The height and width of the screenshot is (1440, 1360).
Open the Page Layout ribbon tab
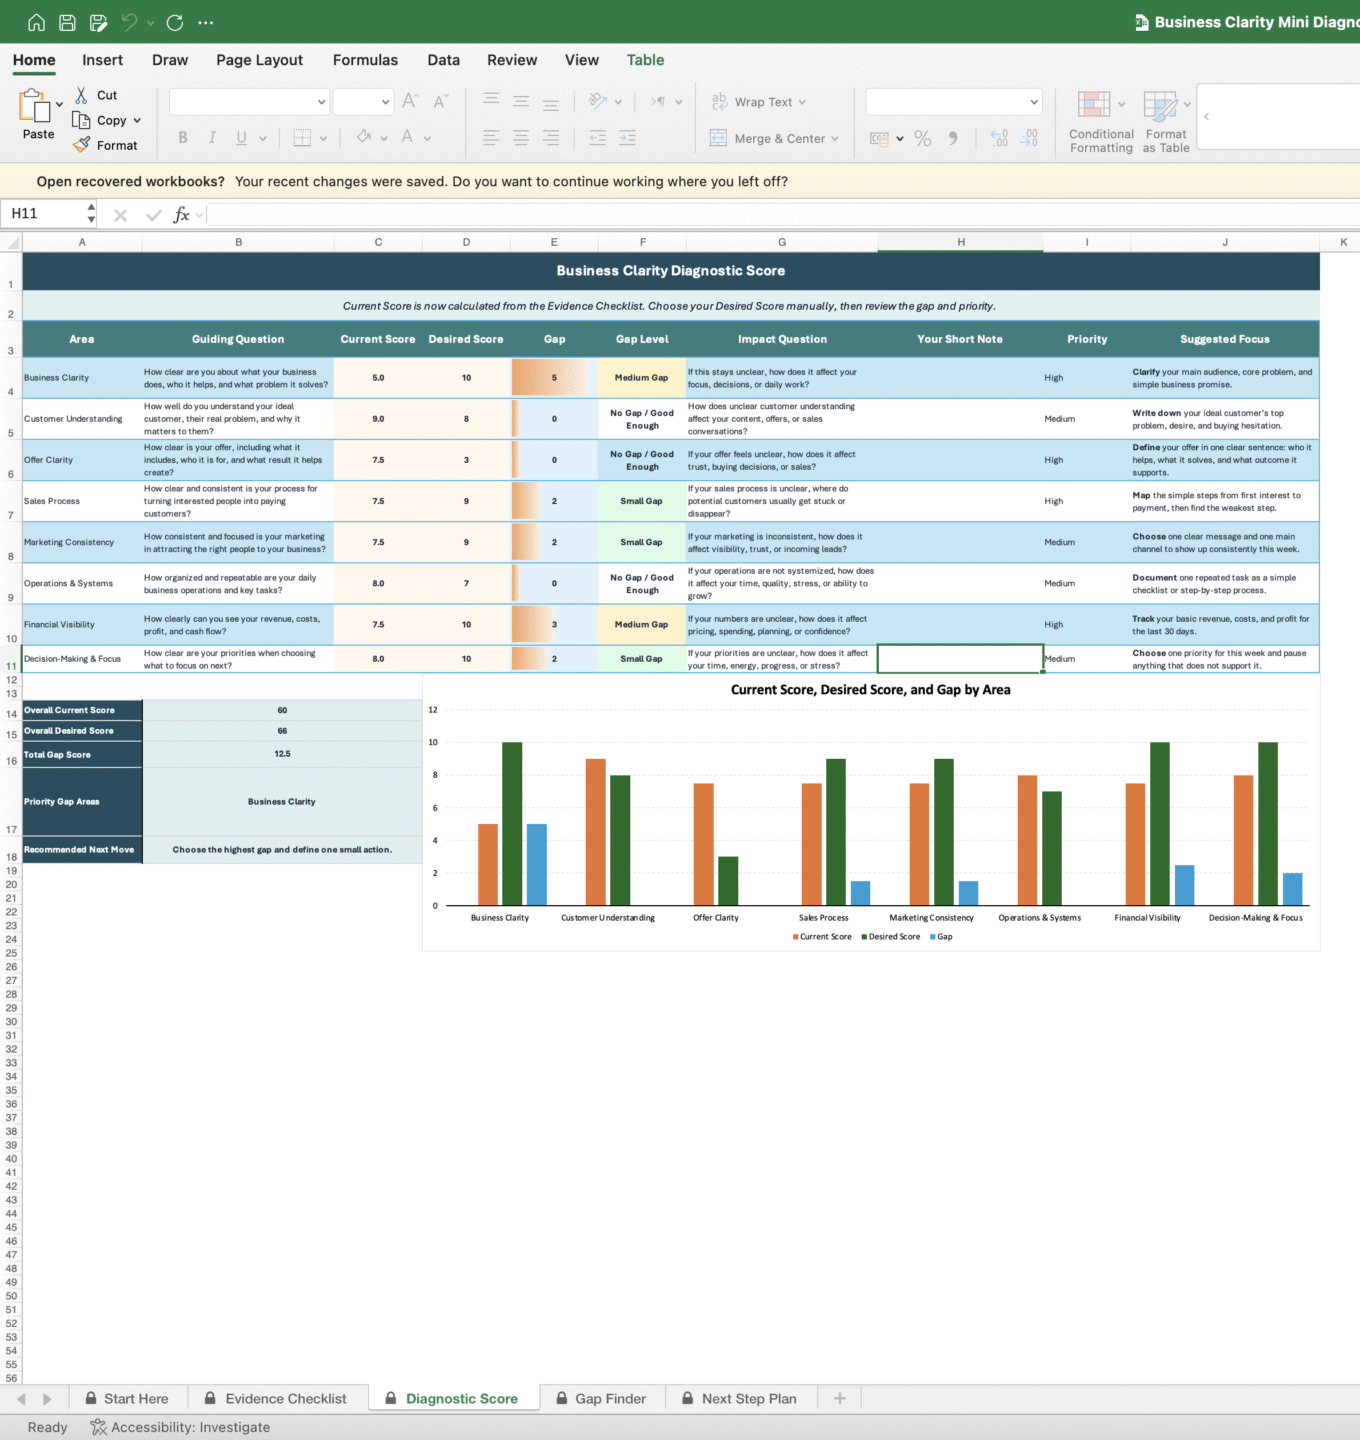[x=259, y=60]
